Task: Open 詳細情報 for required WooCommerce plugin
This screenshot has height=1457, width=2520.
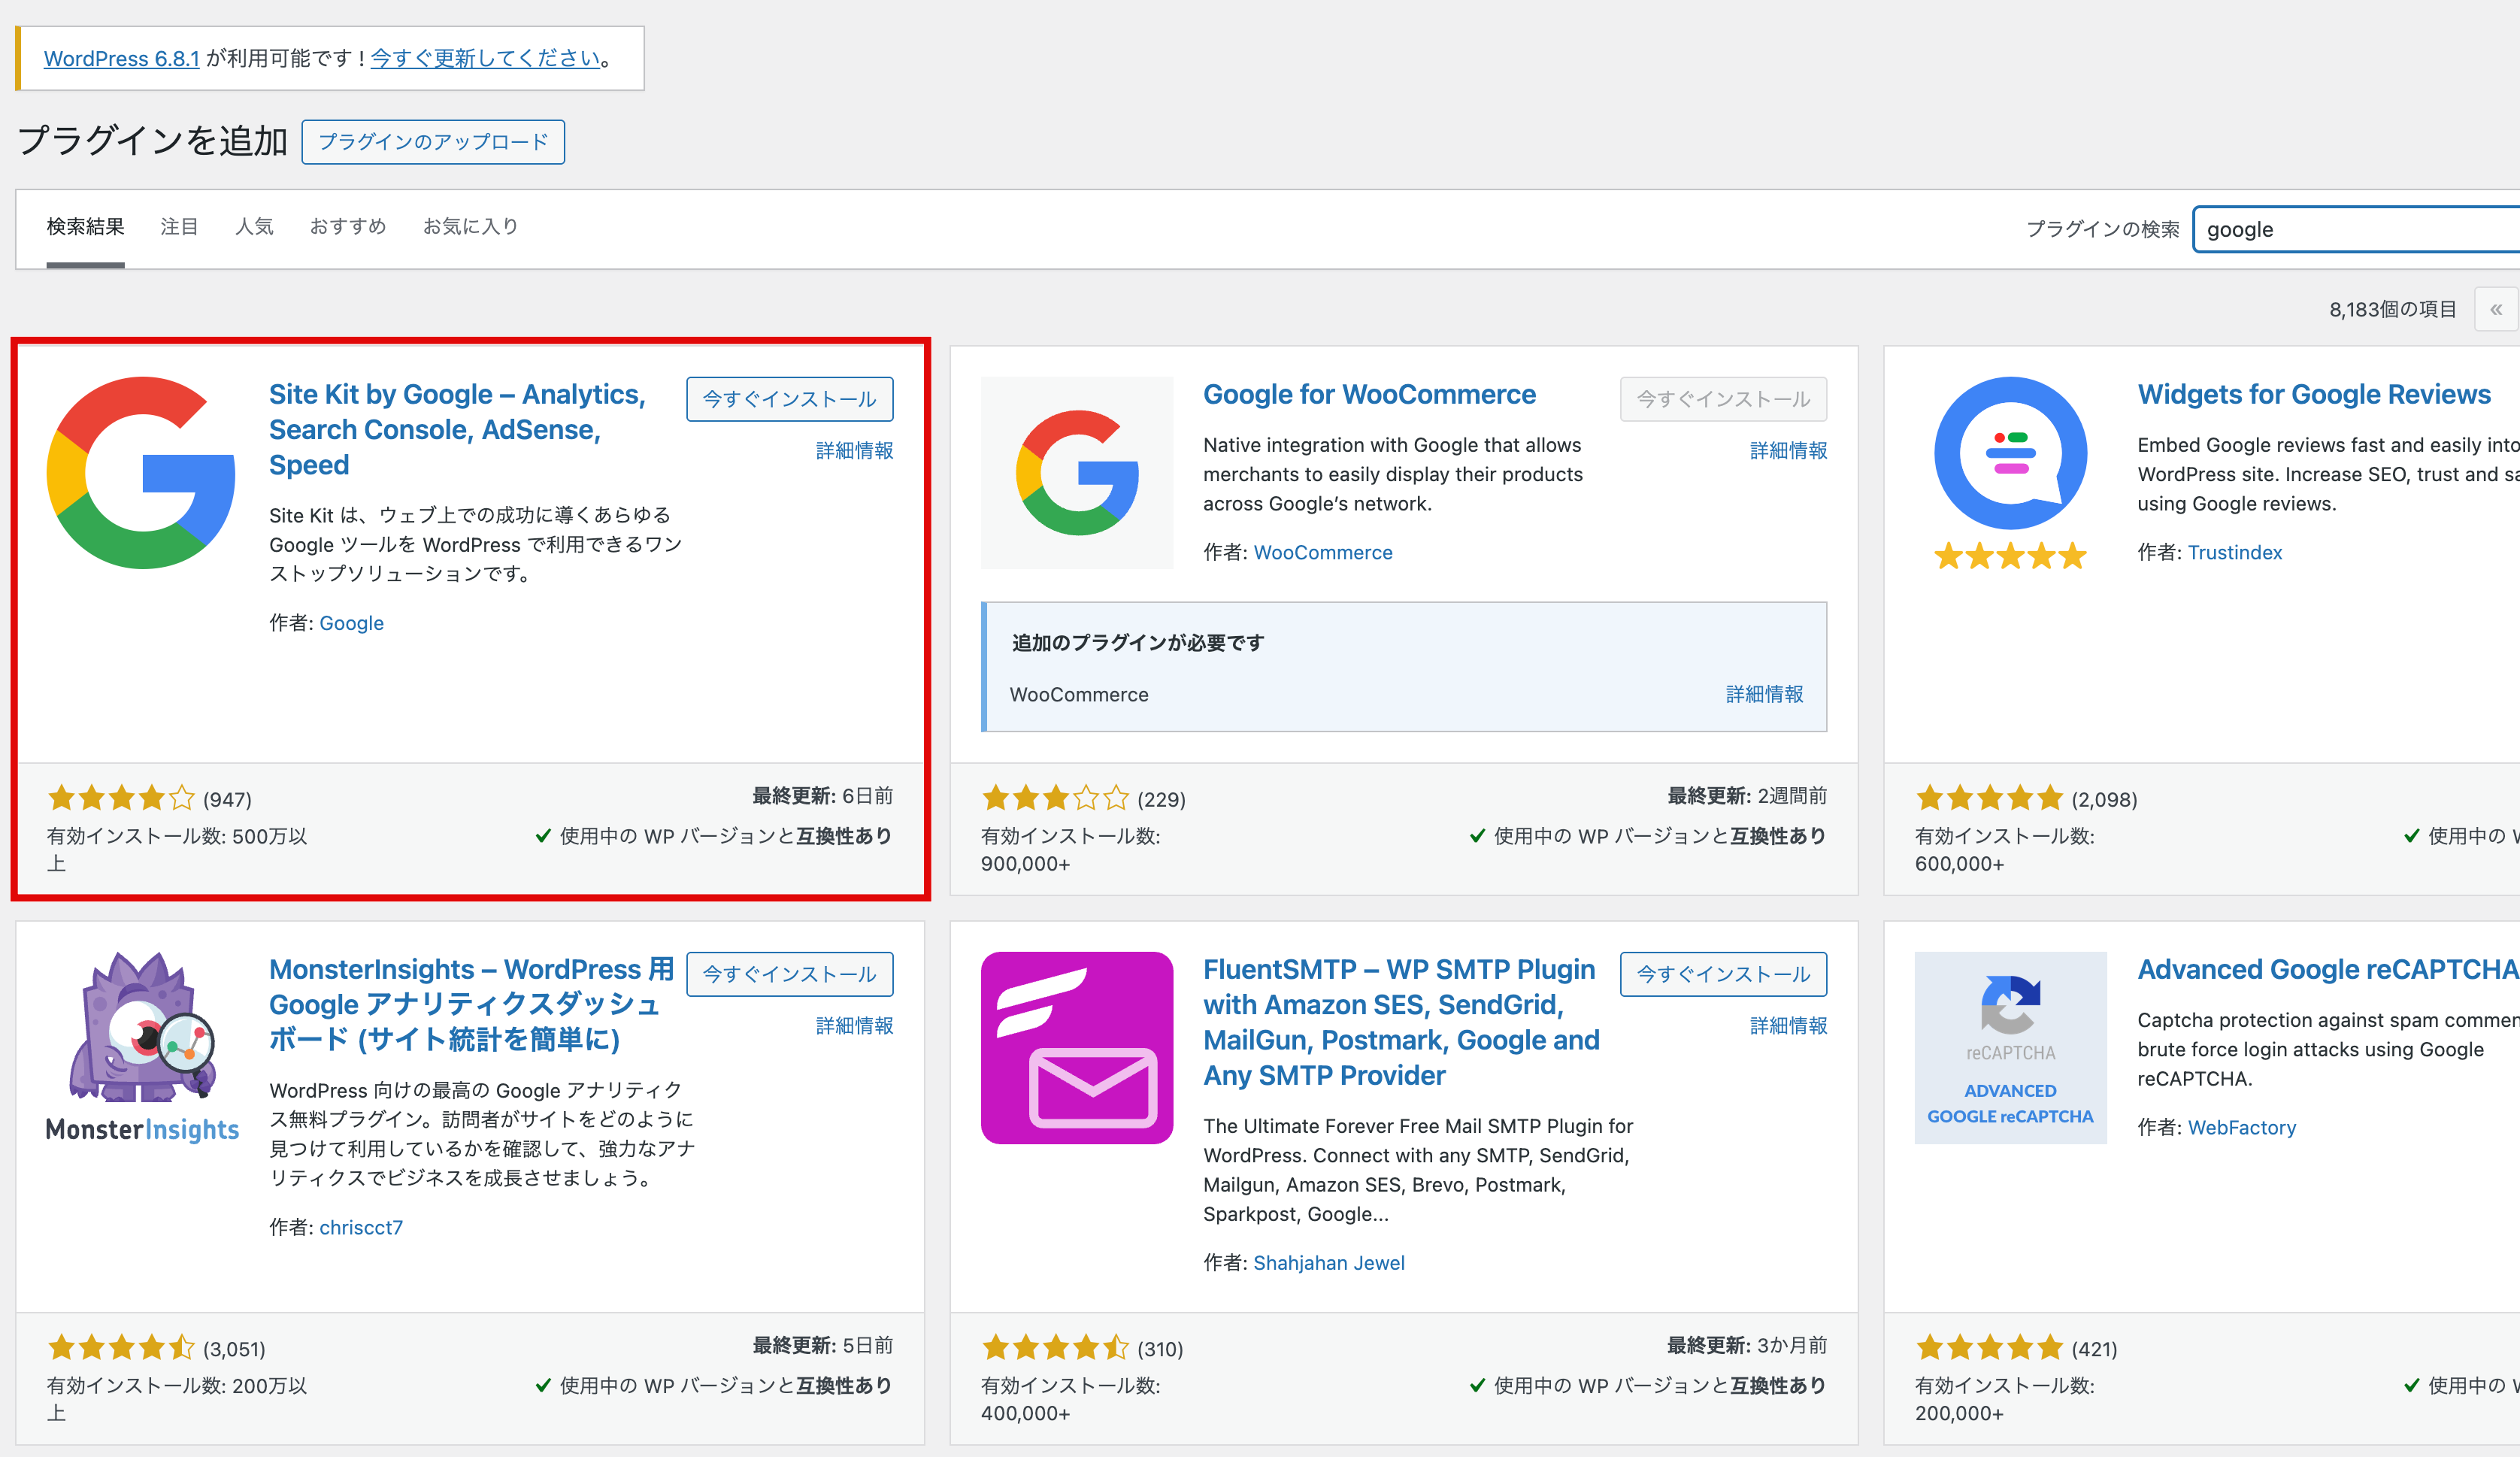Action: 1764,694
